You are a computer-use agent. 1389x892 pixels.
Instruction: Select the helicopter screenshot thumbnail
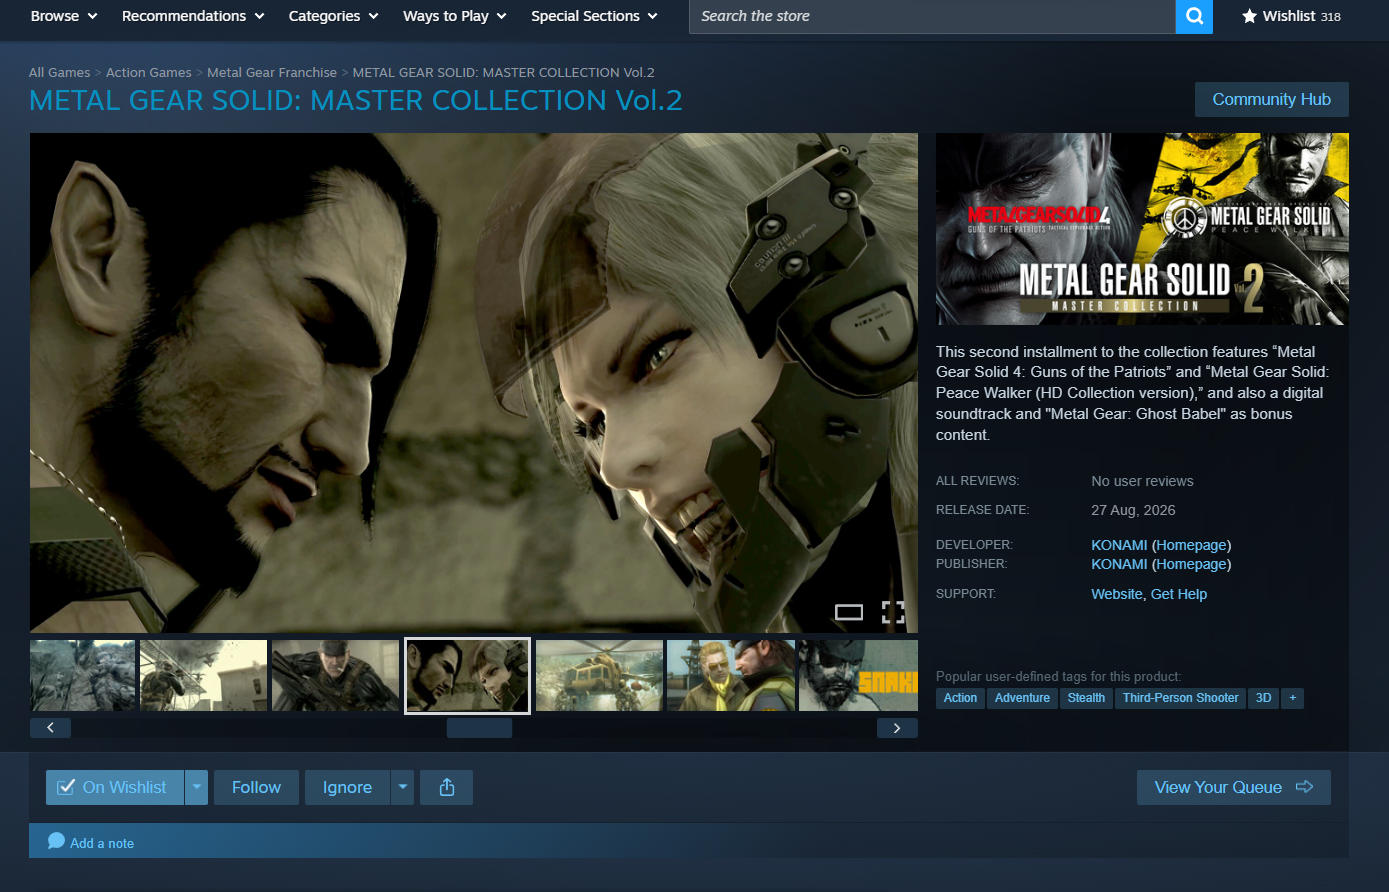pos(599,676)
